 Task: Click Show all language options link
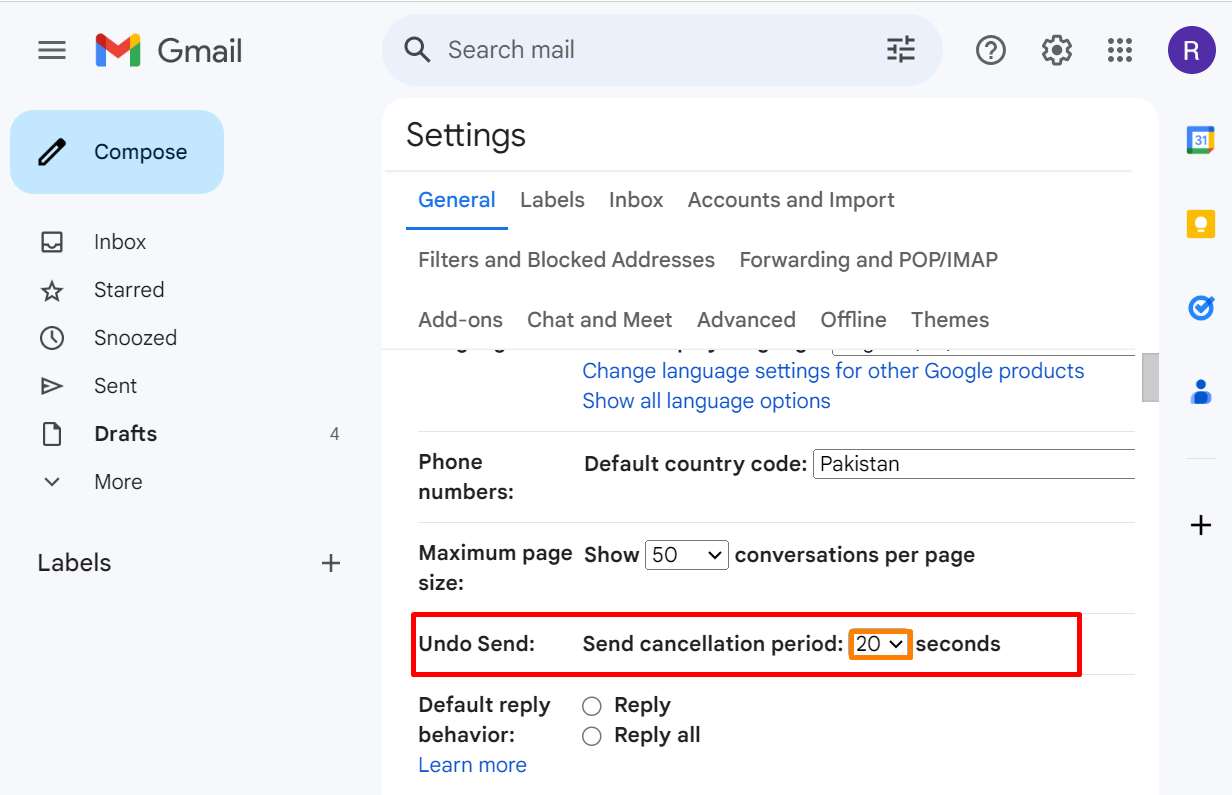click(x=706, y=401)
